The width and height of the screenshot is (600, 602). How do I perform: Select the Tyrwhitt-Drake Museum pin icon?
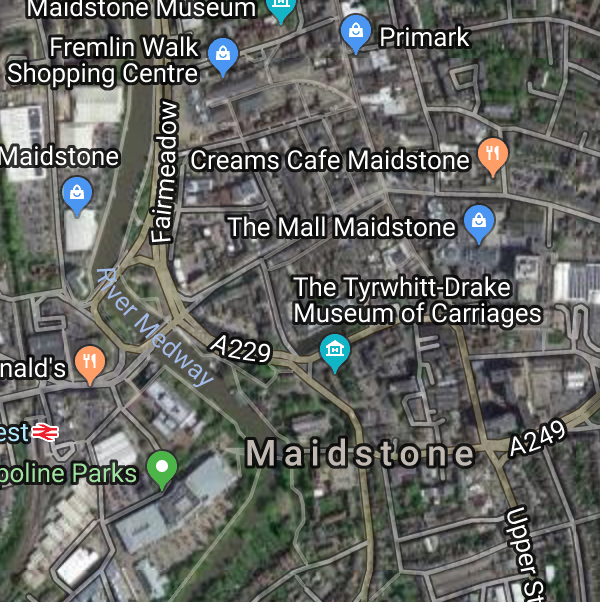click(x=335, y=353)
